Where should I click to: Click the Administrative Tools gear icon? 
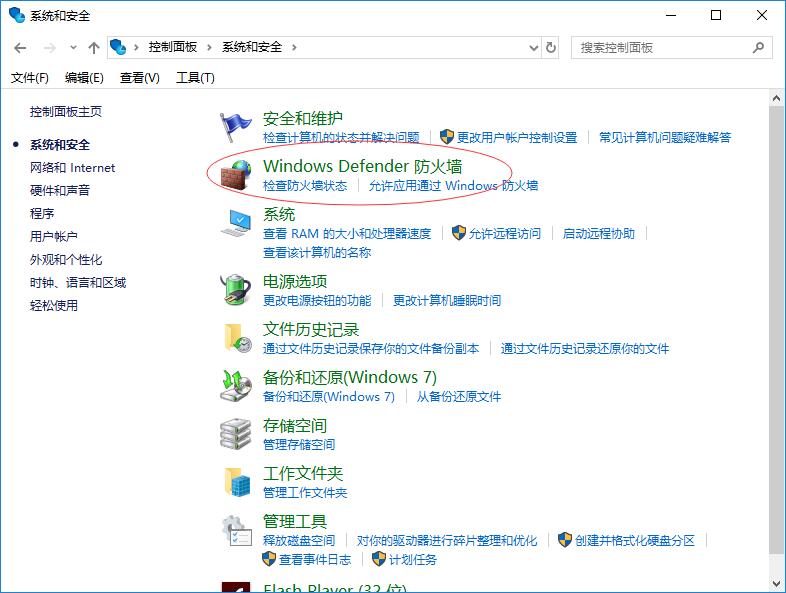click(x=237, y=530)
